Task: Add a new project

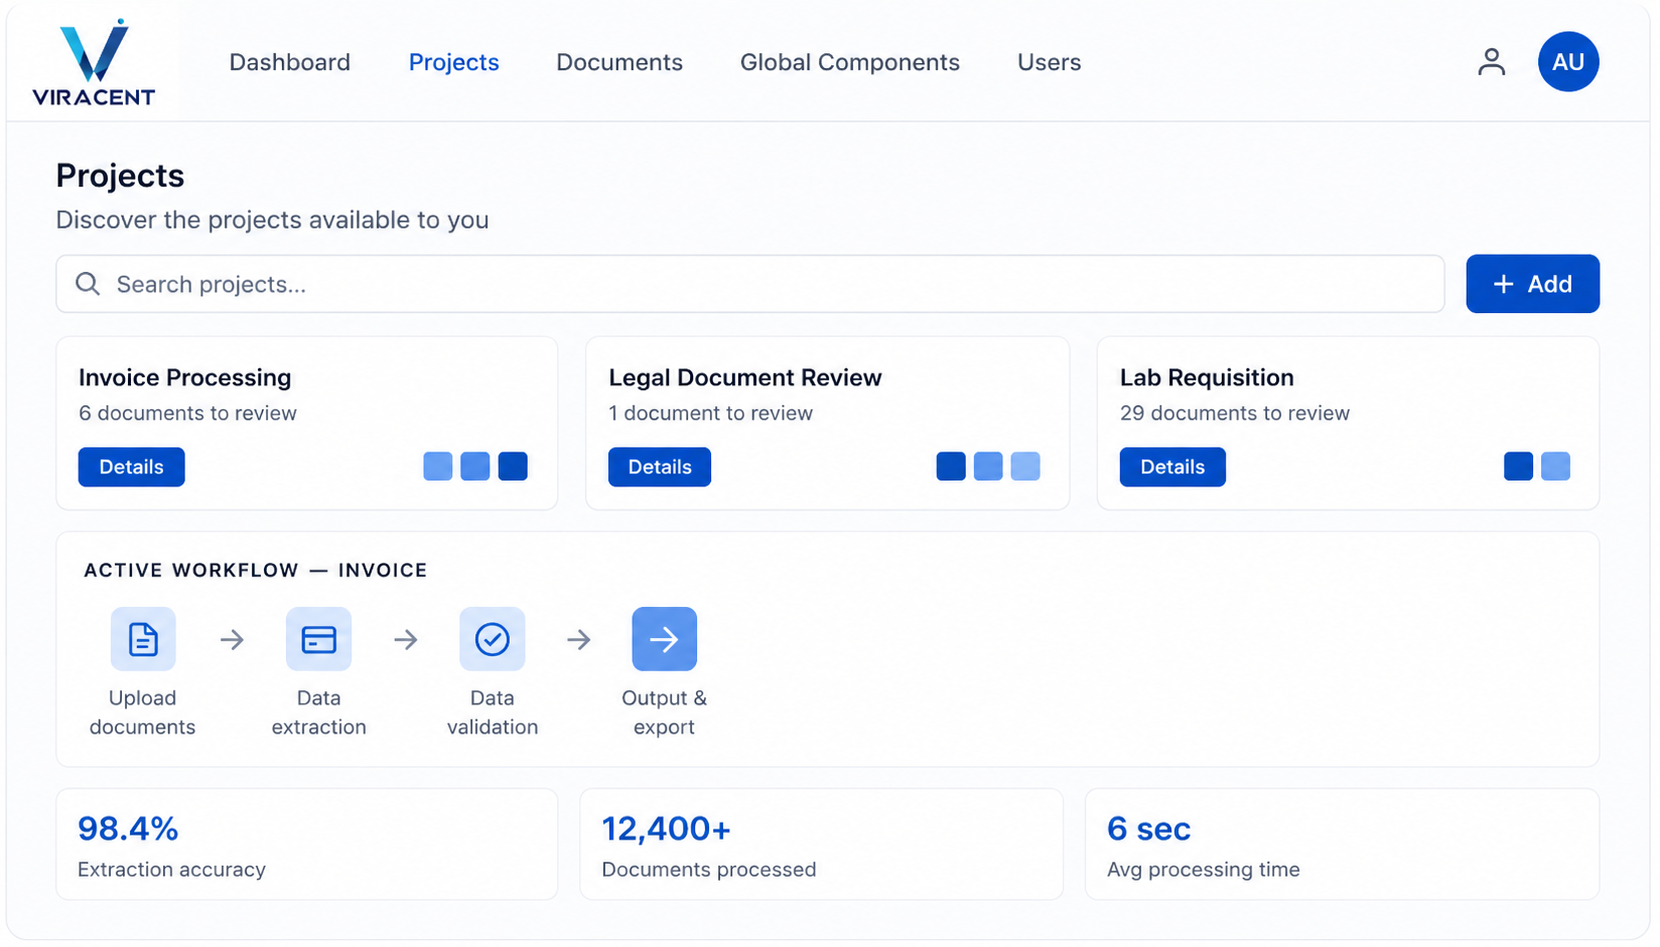Action: tap(1533, 284)
